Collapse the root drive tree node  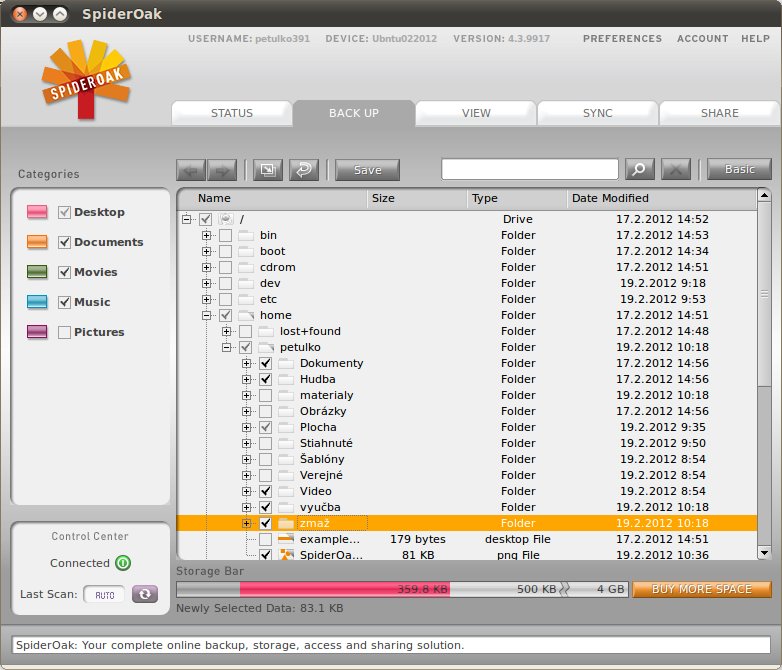[187, 219]
